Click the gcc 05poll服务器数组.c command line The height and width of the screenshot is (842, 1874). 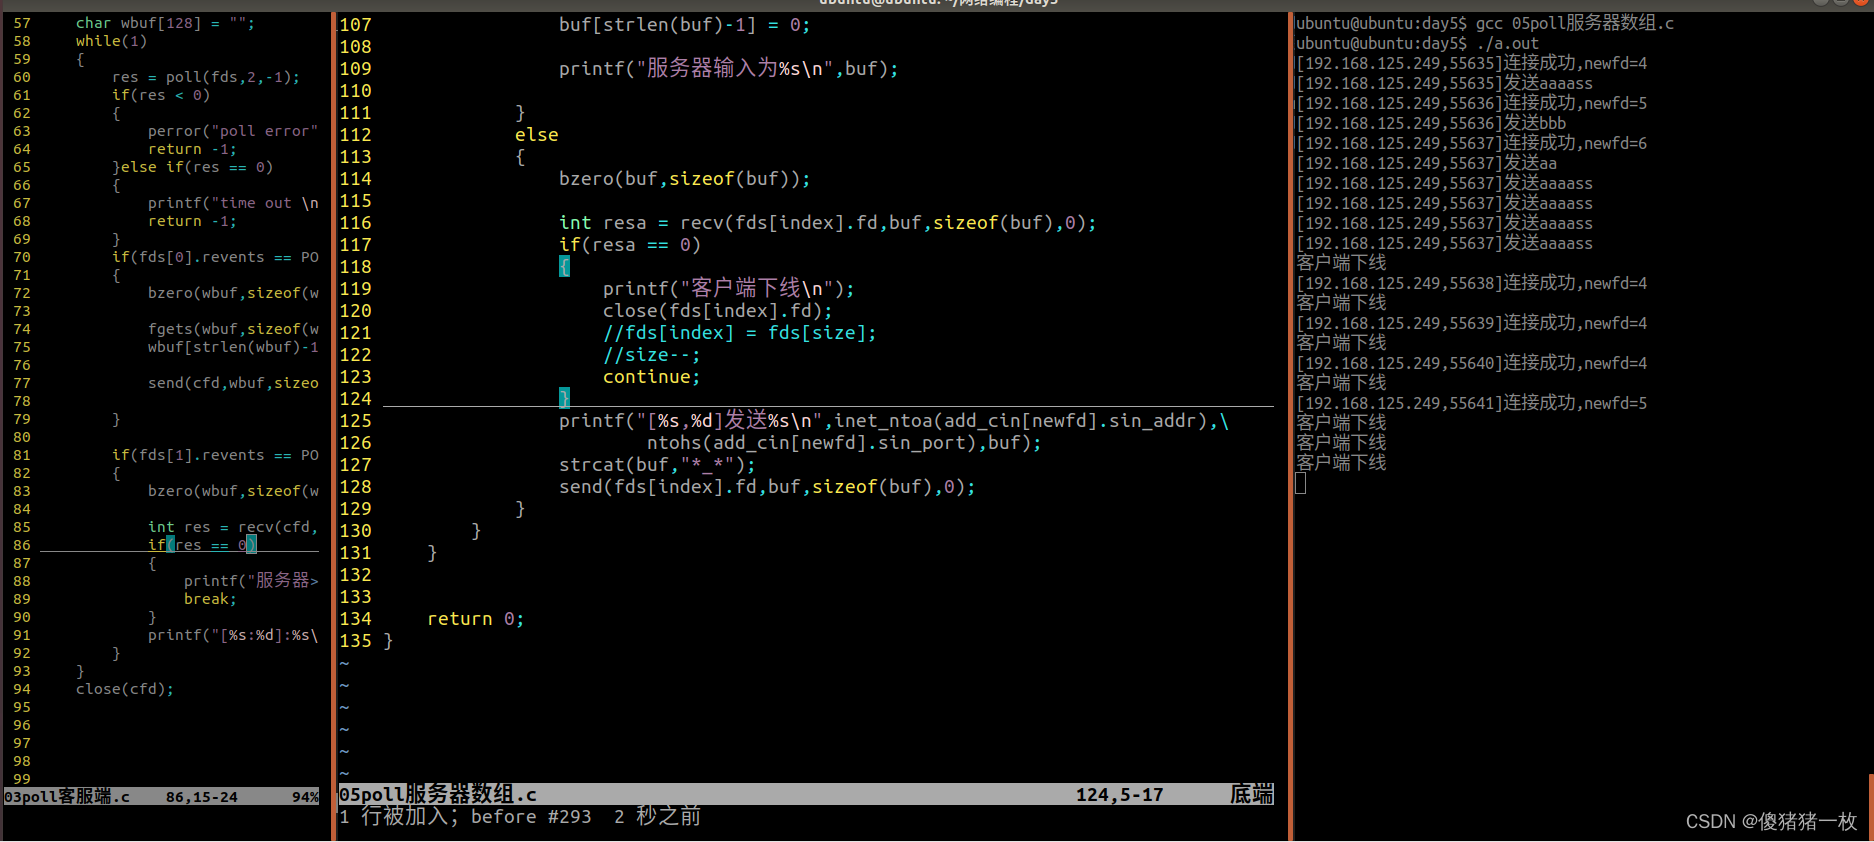(x=1574, y=23)
